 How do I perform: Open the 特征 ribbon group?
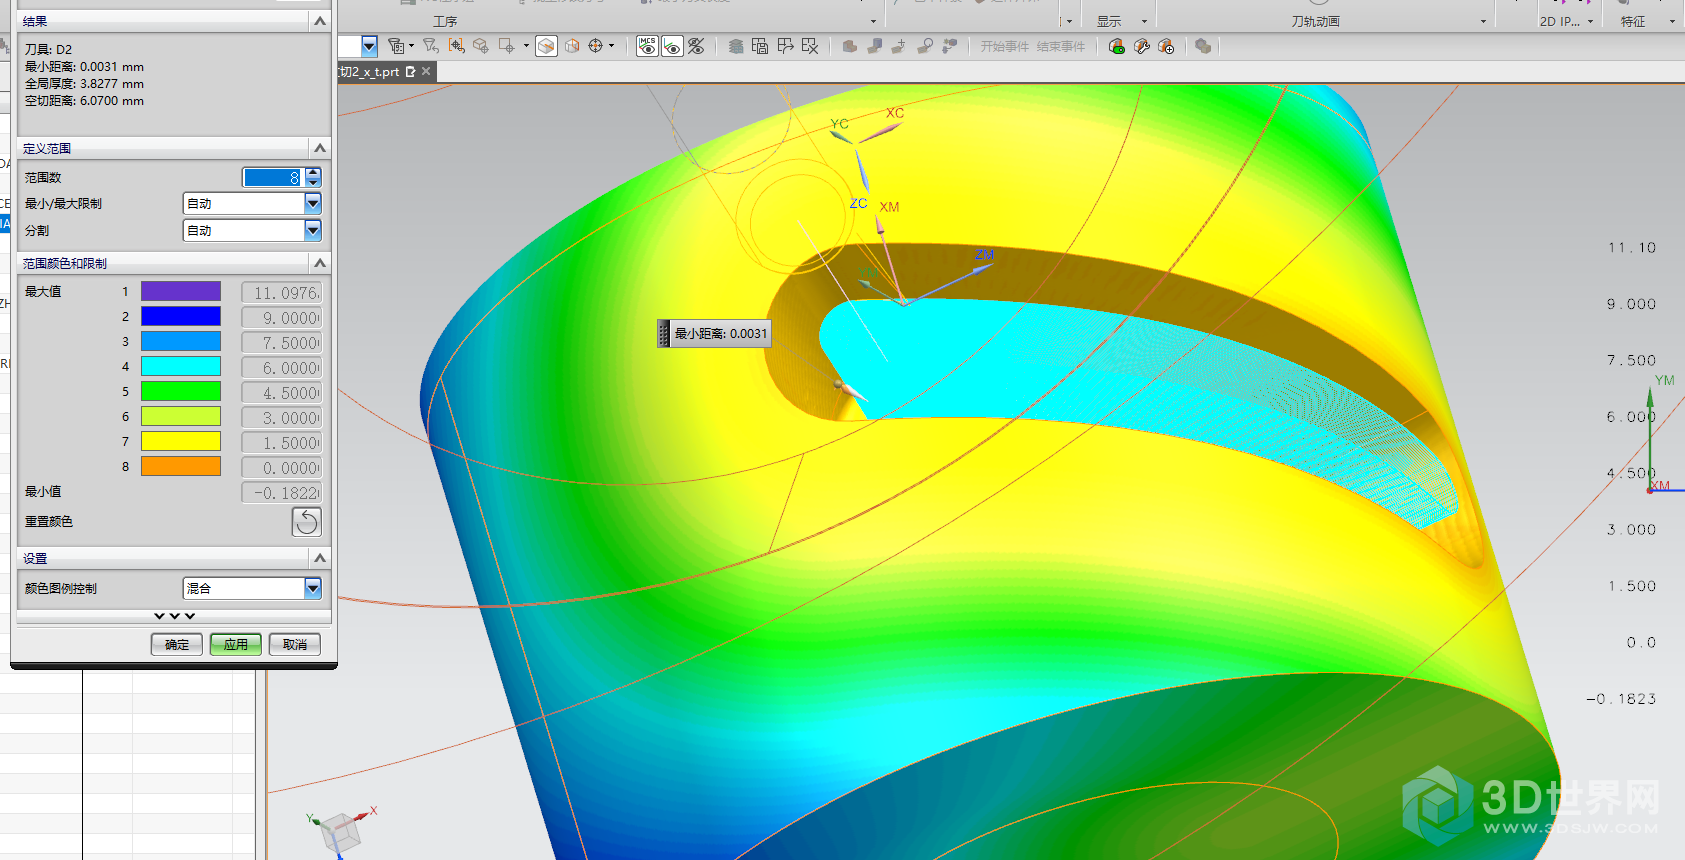(x=1648, y=21)
